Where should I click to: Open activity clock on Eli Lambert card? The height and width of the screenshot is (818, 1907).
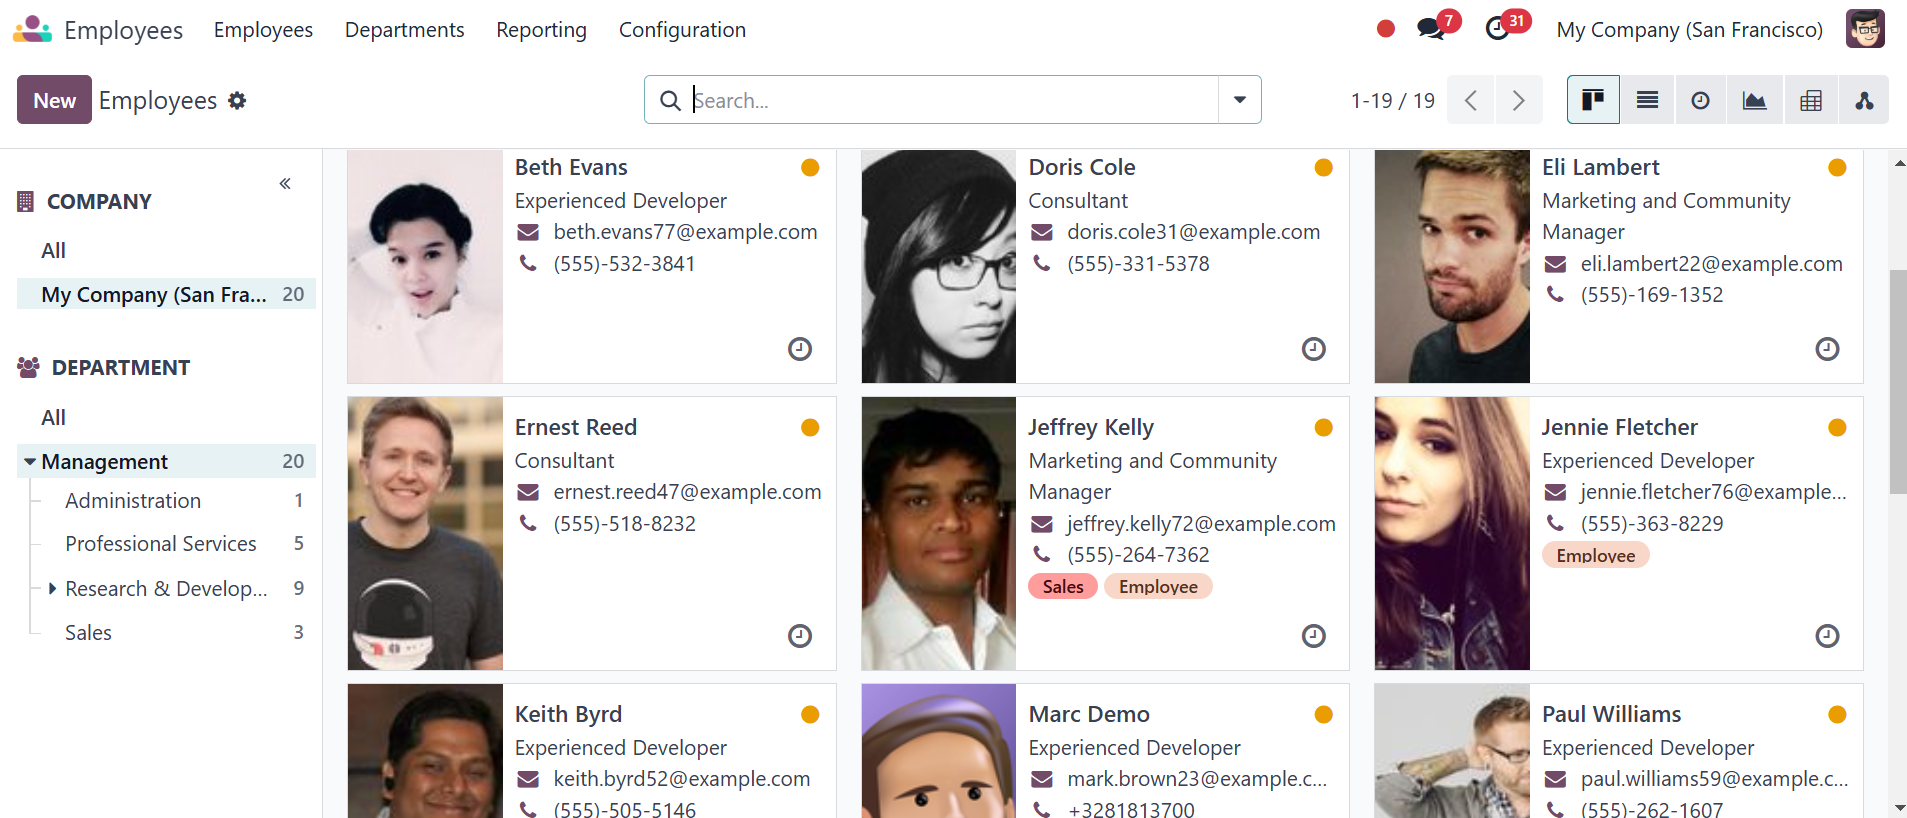[1827, 349]
